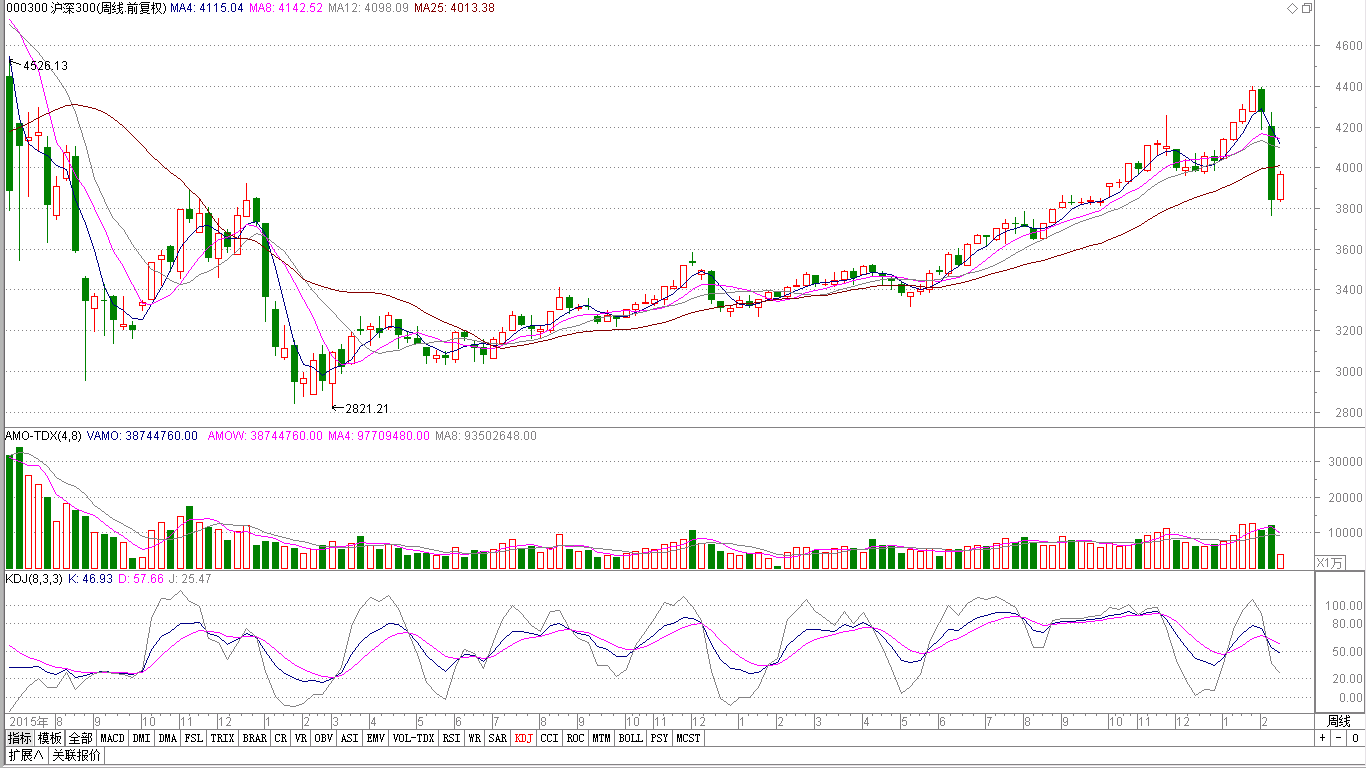Switch indicator to WR

[475, 738]
